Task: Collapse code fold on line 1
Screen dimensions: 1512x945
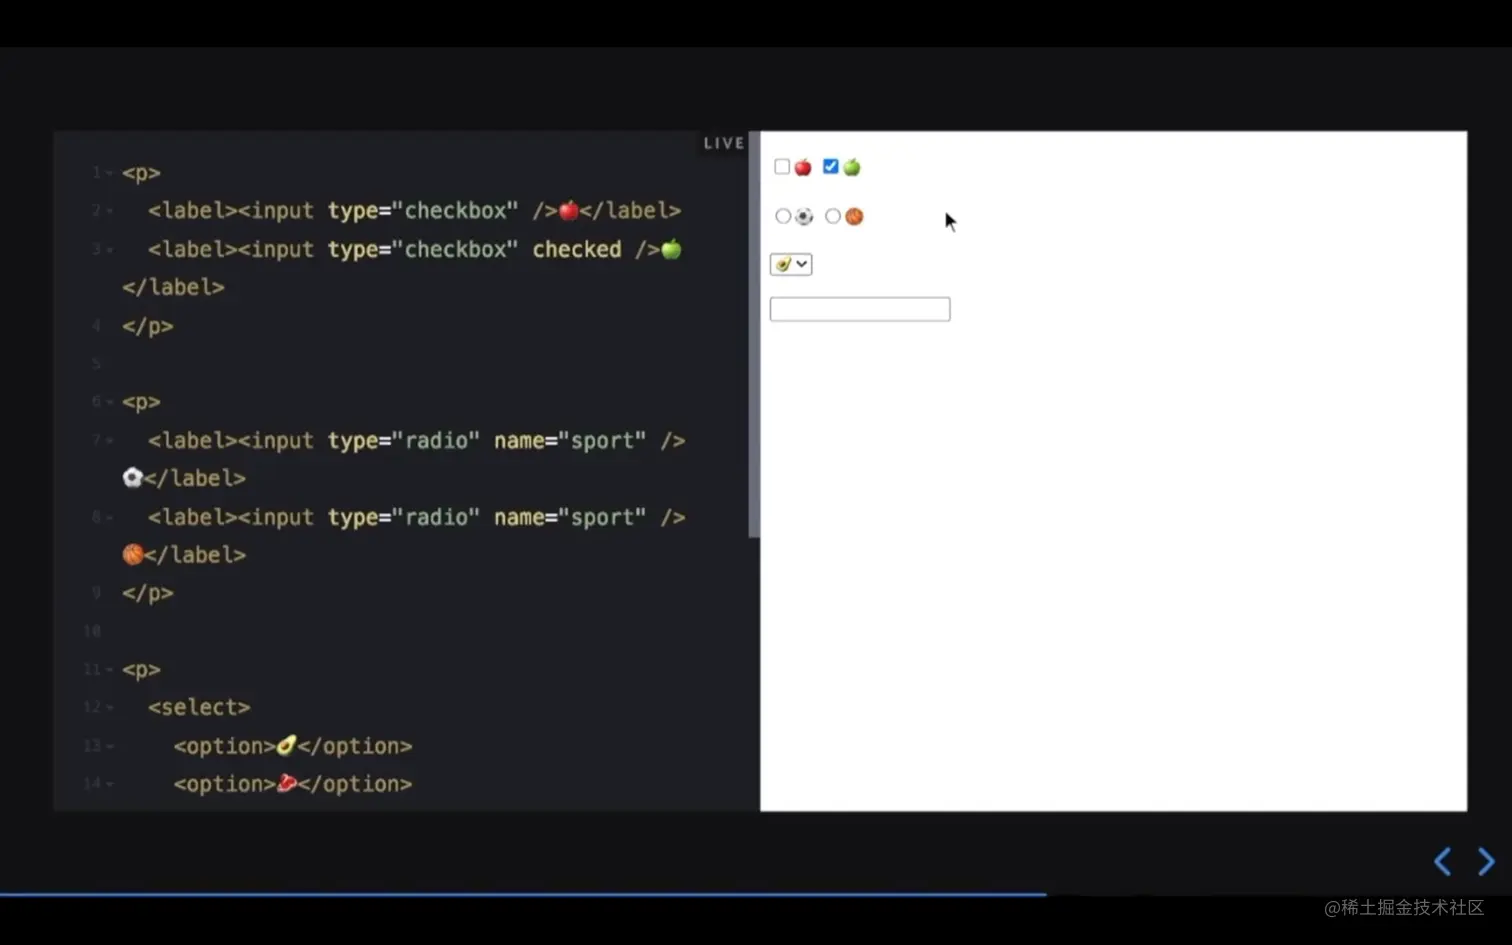Action: click(109, 173)
